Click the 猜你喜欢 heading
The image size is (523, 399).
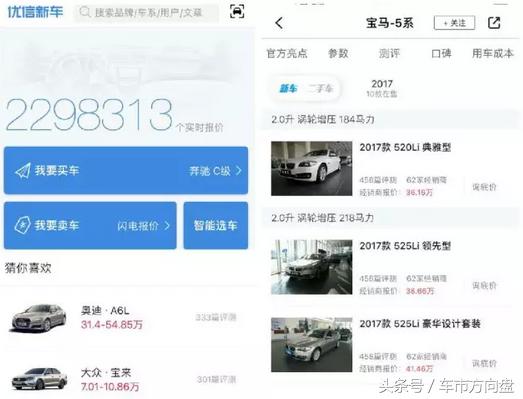pos(28,268)
